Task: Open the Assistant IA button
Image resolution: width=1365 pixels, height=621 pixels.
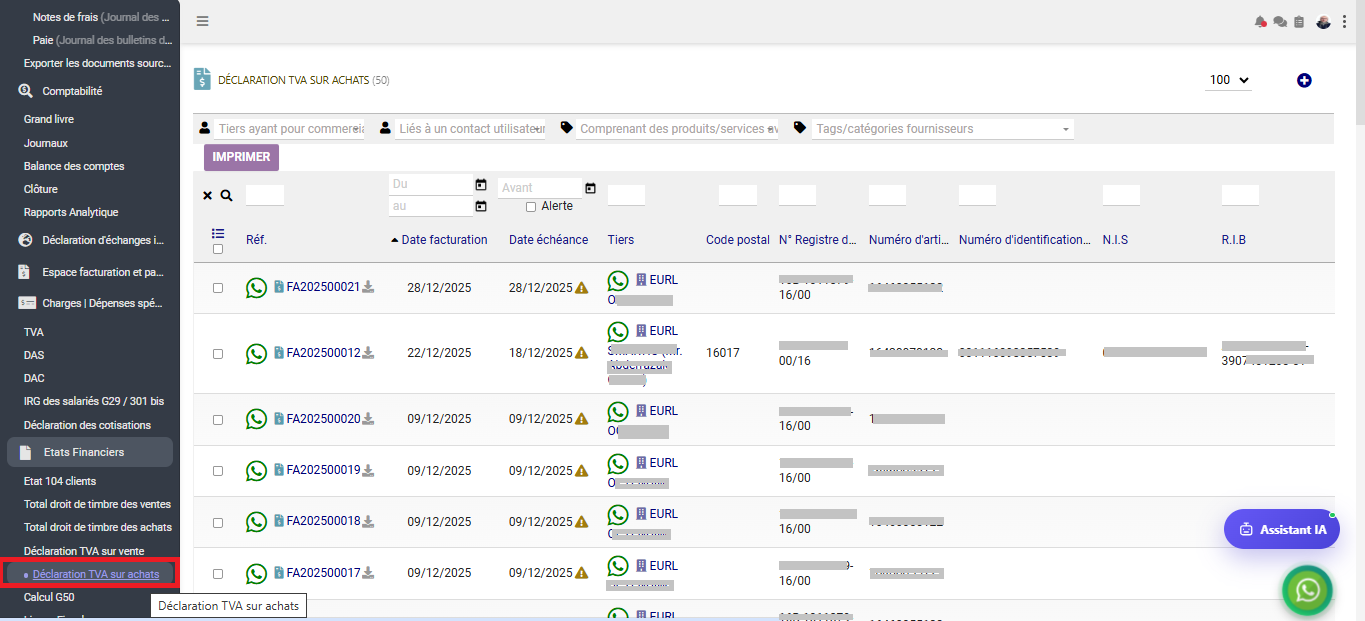Action: click(1282, 529)
